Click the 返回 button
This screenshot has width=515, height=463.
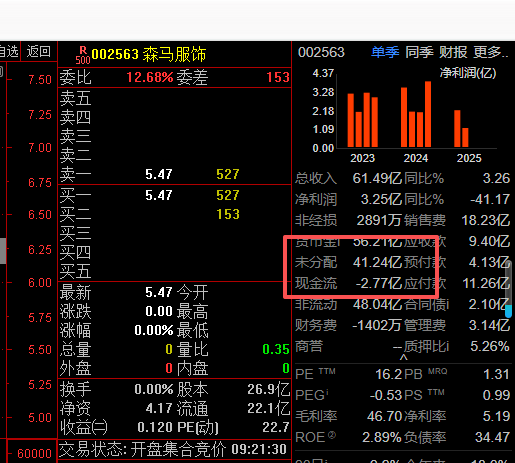point(39,51)
